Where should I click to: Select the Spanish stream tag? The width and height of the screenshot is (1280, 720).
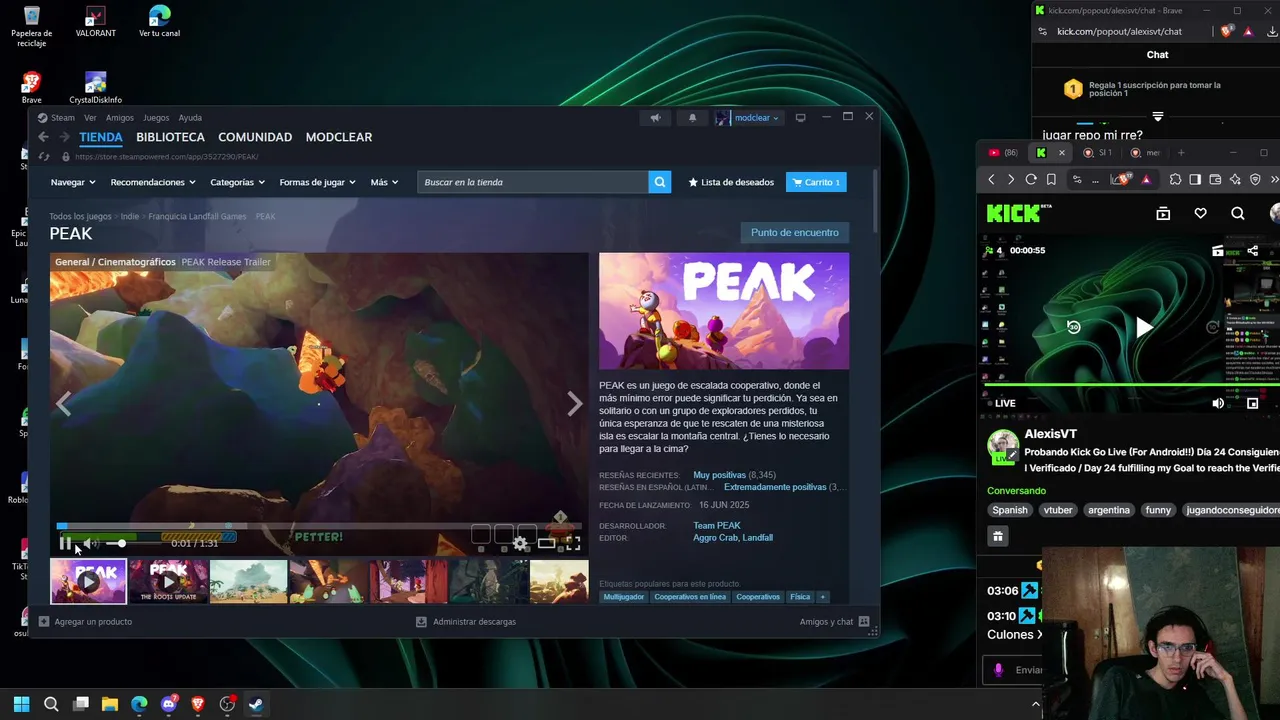(1010, 510)
